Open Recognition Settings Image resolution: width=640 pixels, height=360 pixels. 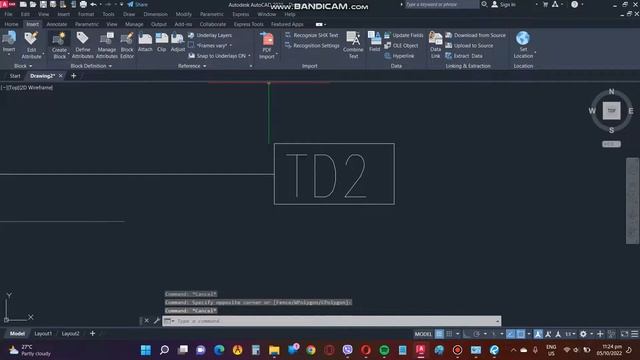tap(312, 46)
